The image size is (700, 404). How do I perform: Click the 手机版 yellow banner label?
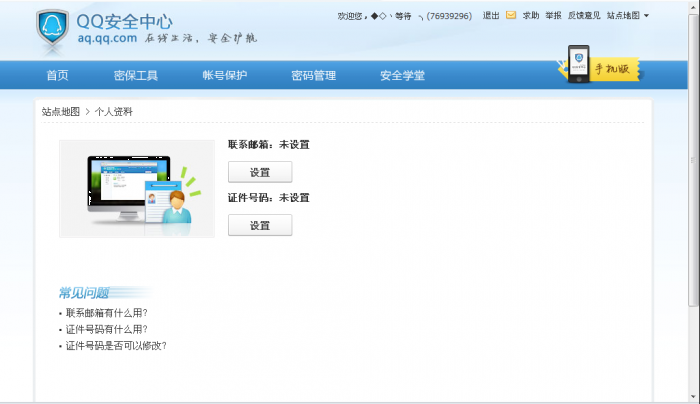(612, 69)
